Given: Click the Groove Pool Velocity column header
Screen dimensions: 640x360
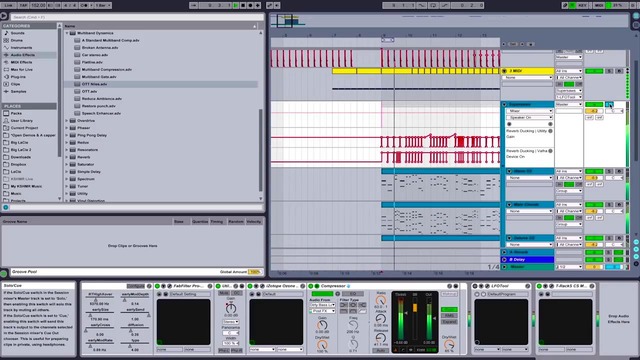Looking at the screenshot, I should pyautogui.click(x=253, y=222).
